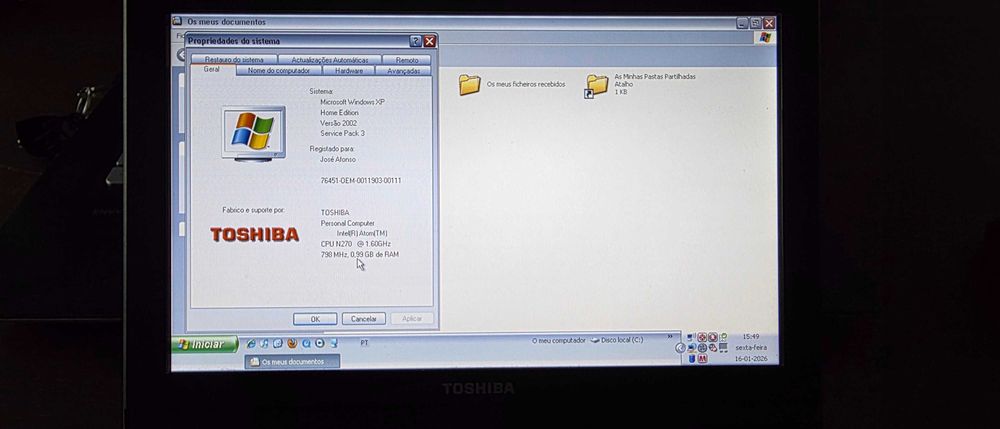
Task: Click the date 16-01-2026 in the tray
Action: click(x=751, y=359)
